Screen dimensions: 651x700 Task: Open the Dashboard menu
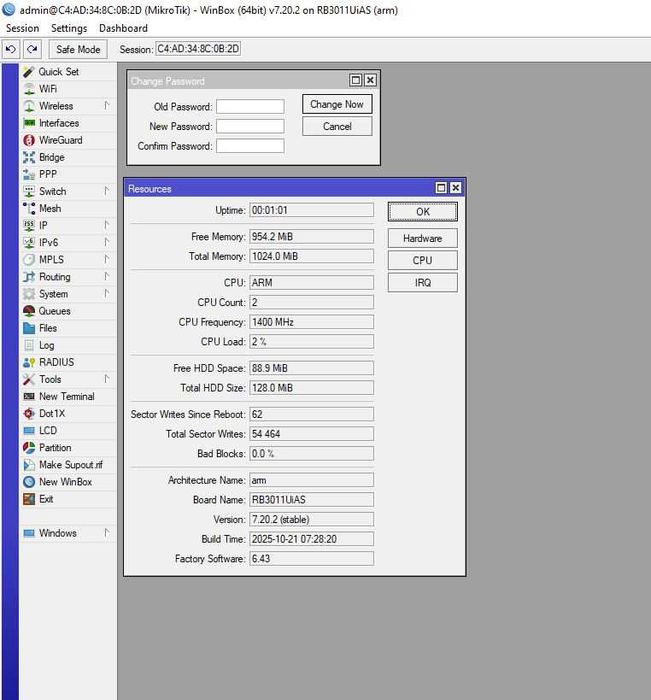(x=123, y=28)
